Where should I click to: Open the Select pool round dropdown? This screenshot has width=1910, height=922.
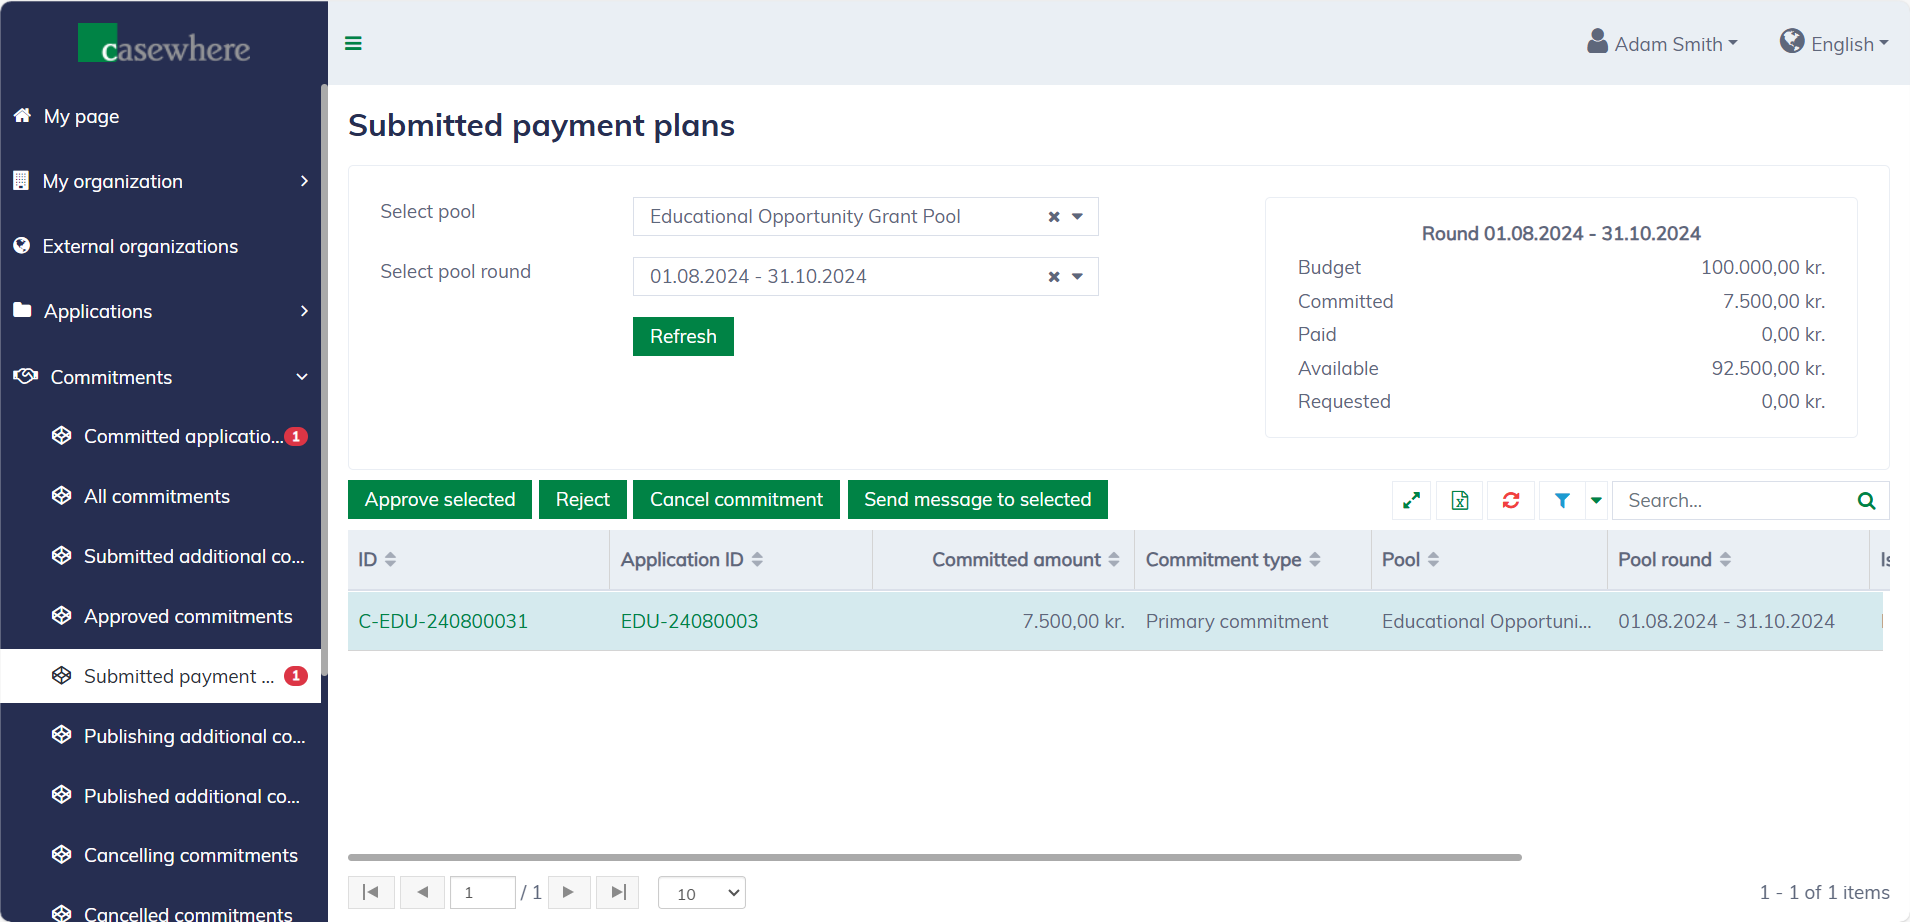coord(1077,277)
